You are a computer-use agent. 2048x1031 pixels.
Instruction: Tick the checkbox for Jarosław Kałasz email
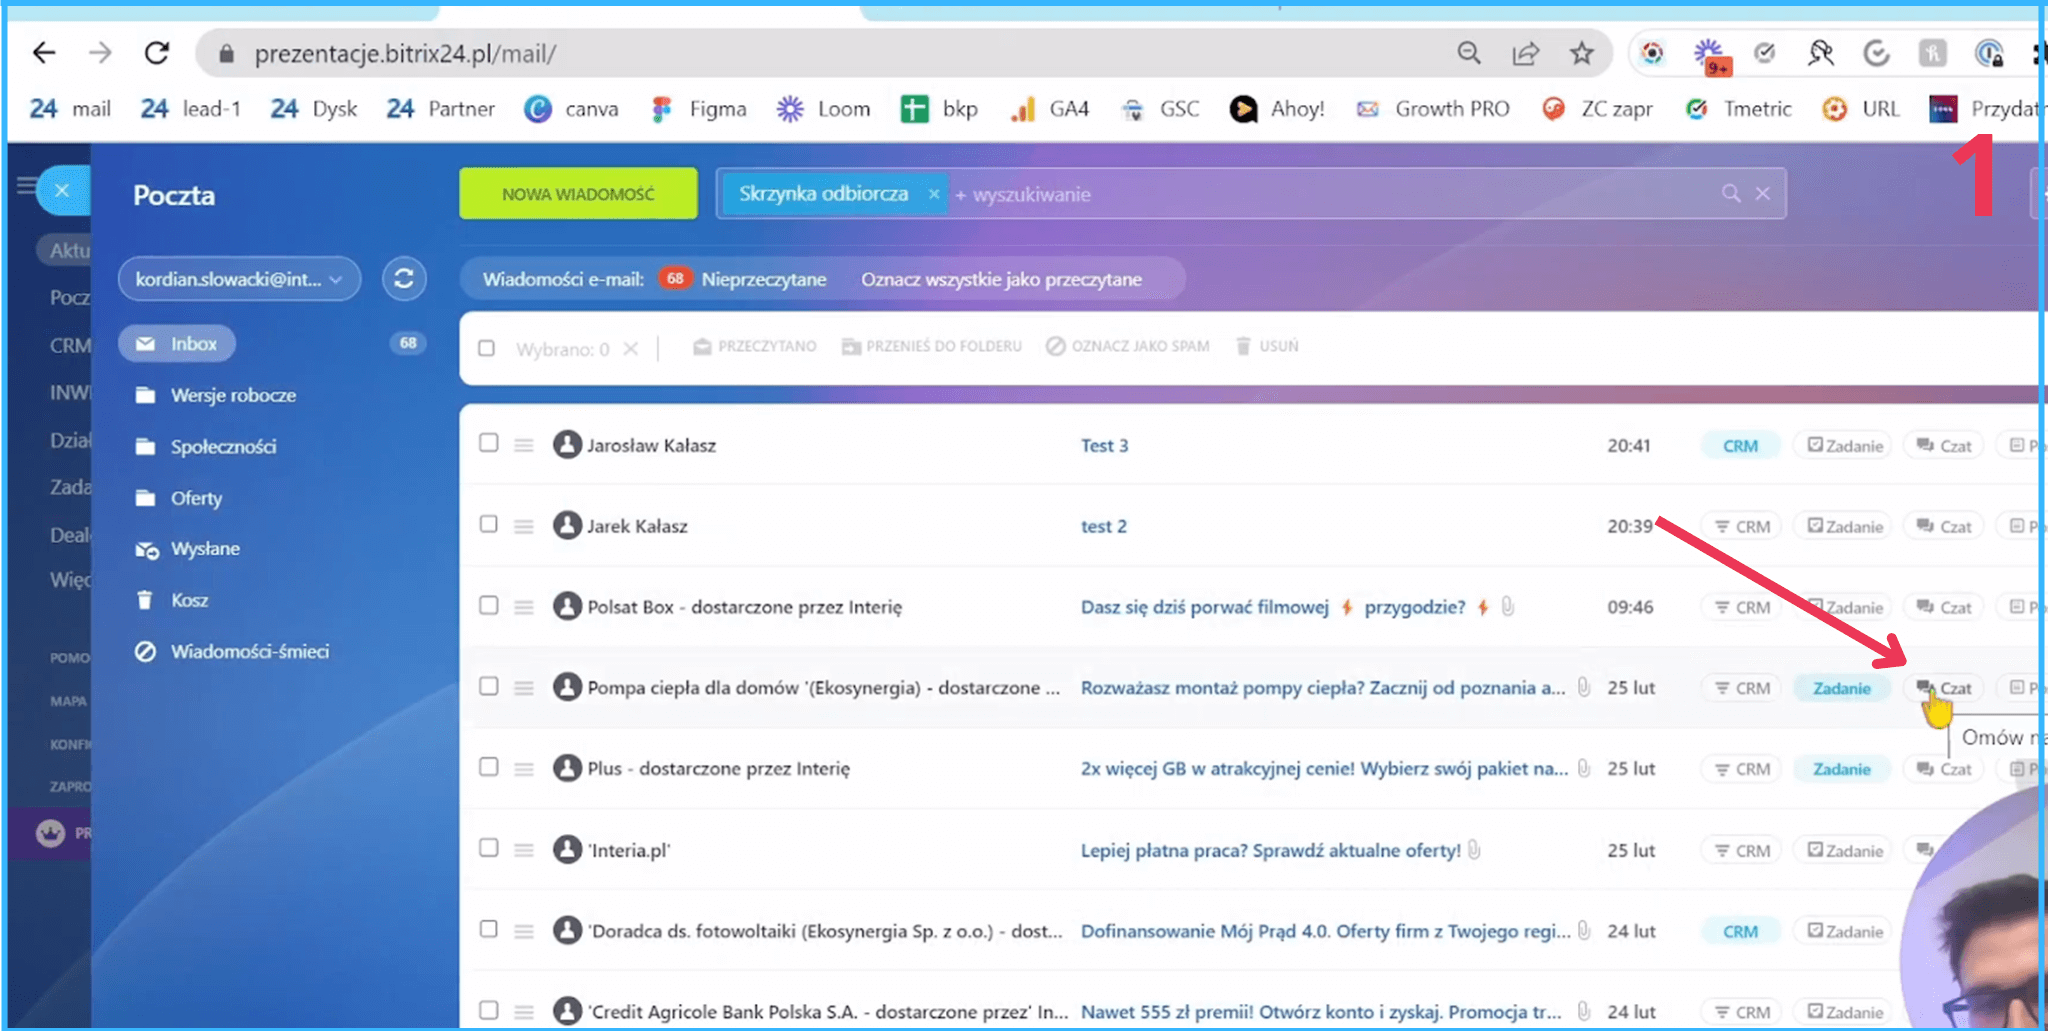click(x=488, y=443)
